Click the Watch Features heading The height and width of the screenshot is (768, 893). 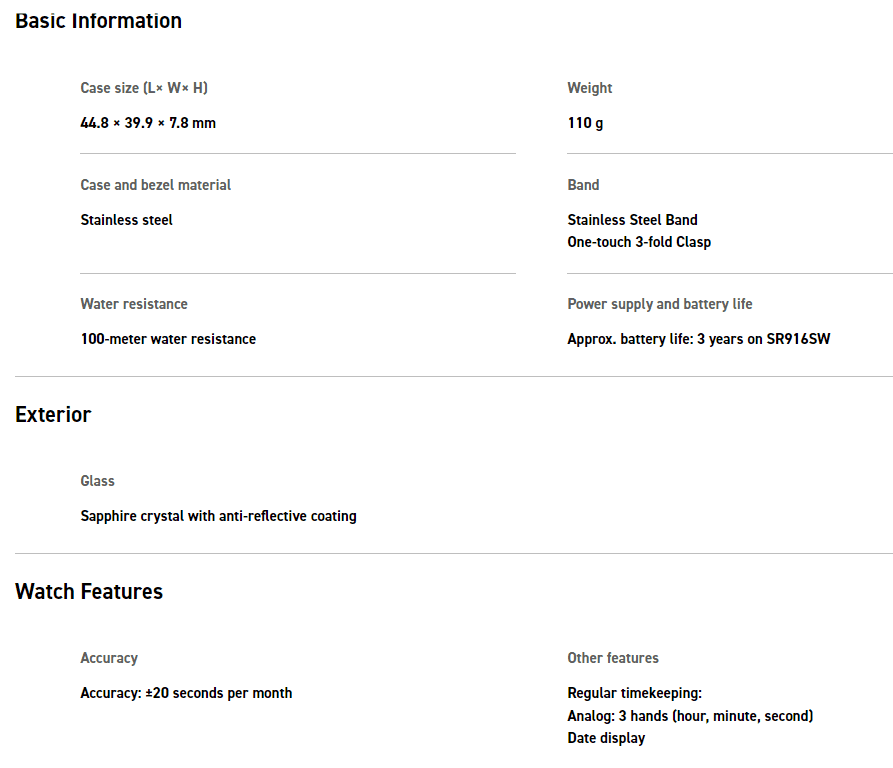(x=89, y=592)
